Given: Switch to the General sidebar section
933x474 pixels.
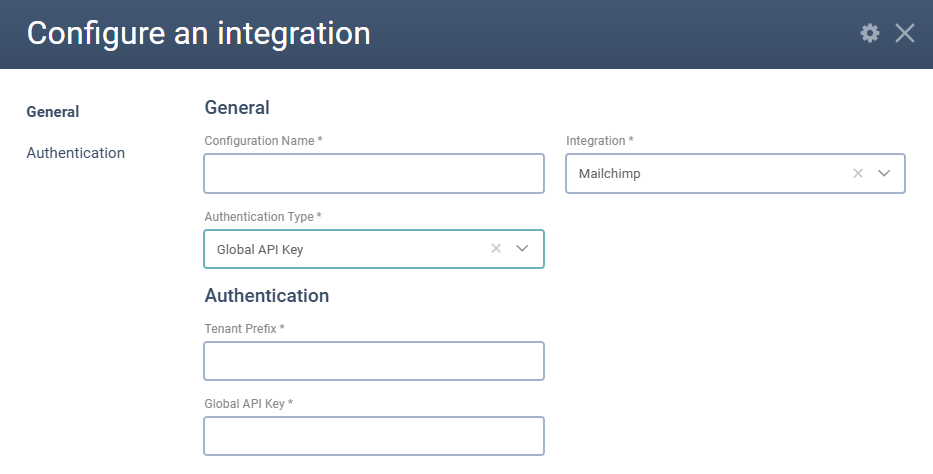Looking at the screenshot, I should [53, 112].
